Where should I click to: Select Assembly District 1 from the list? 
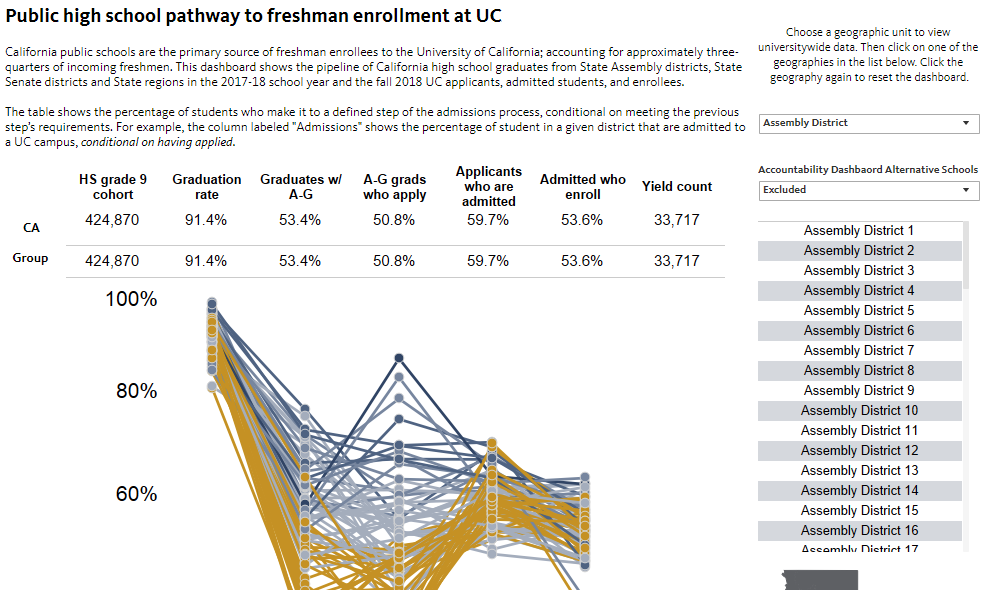coord(858,230)
